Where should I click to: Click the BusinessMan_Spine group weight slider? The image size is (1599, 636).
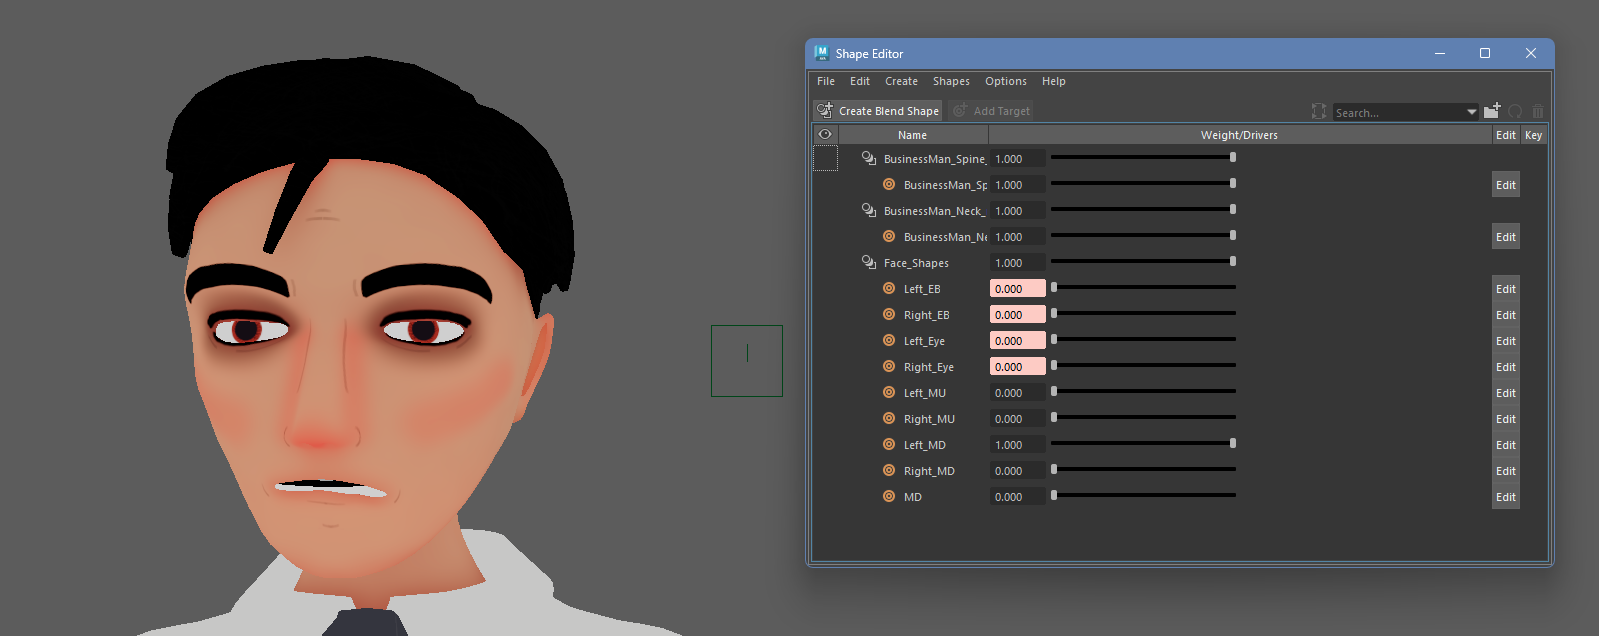[1143, 157]
